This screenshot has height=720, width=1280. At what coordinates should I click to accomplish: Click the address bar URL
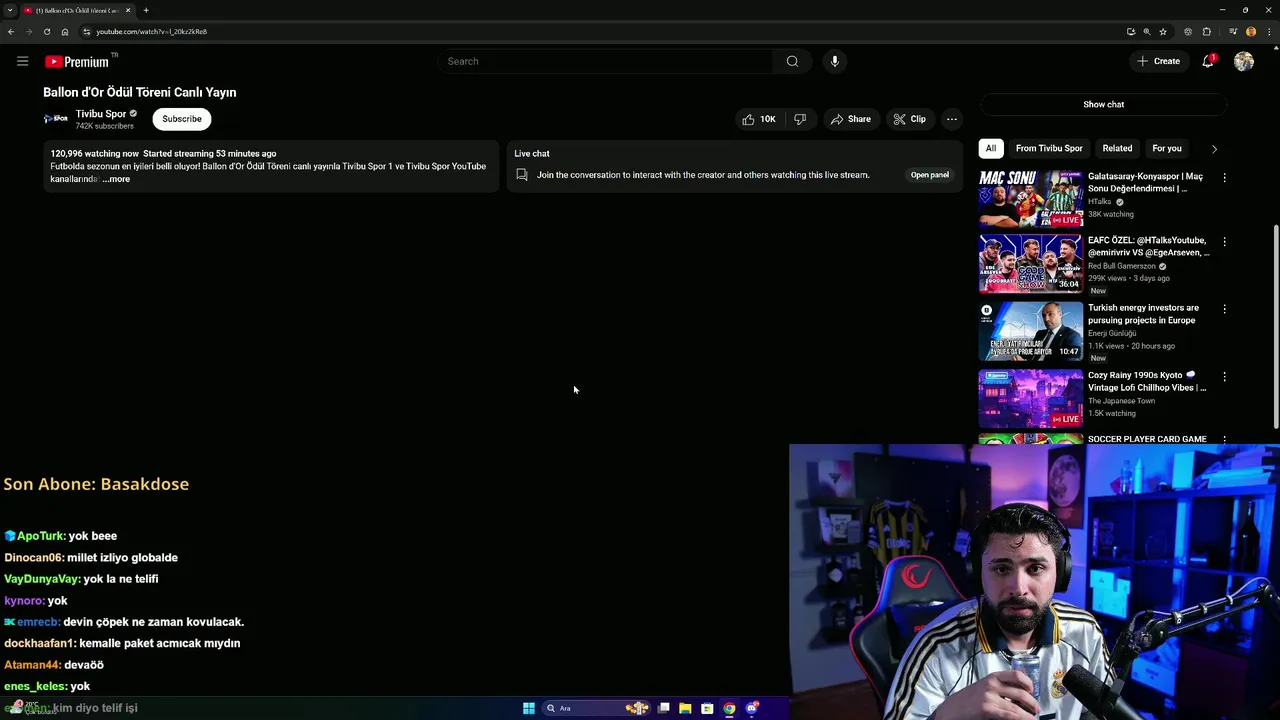point(152,31)
